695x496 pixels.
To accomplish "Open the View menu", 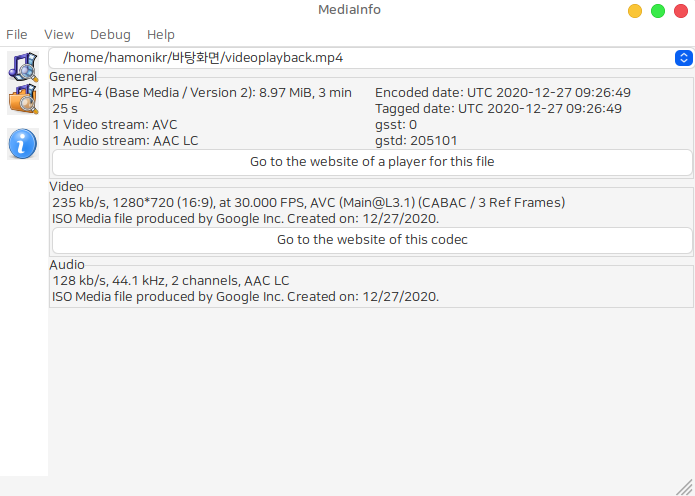I will tap(59, 34).
